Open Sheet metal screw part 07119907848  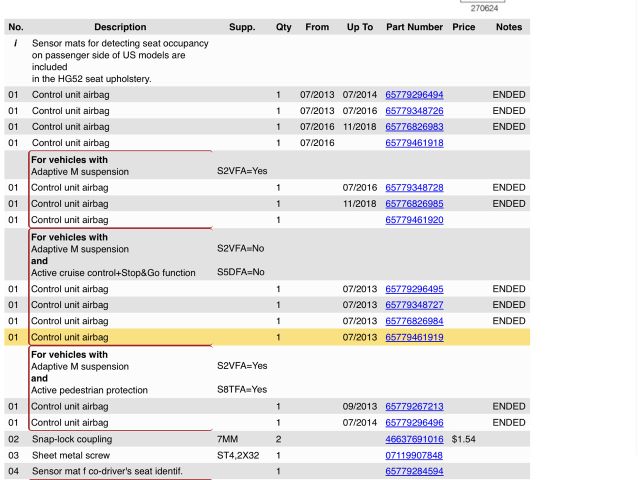point(414,455)
